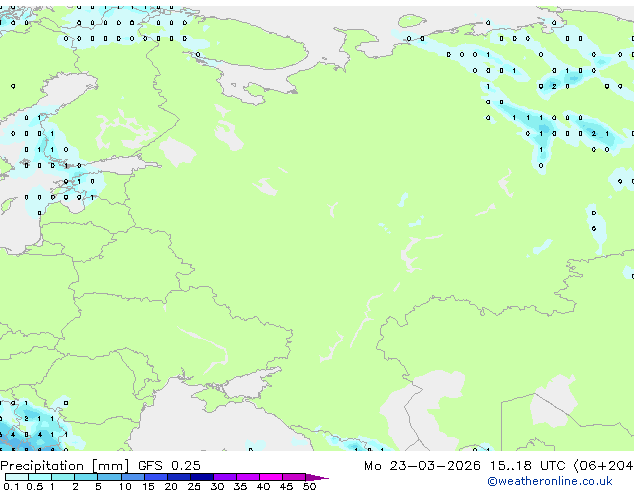Click the 'GFS 0.25' model label
Image resolution: width=634 pixels, height=490 pixels.
pyautogui.click(x=169, y=466)
